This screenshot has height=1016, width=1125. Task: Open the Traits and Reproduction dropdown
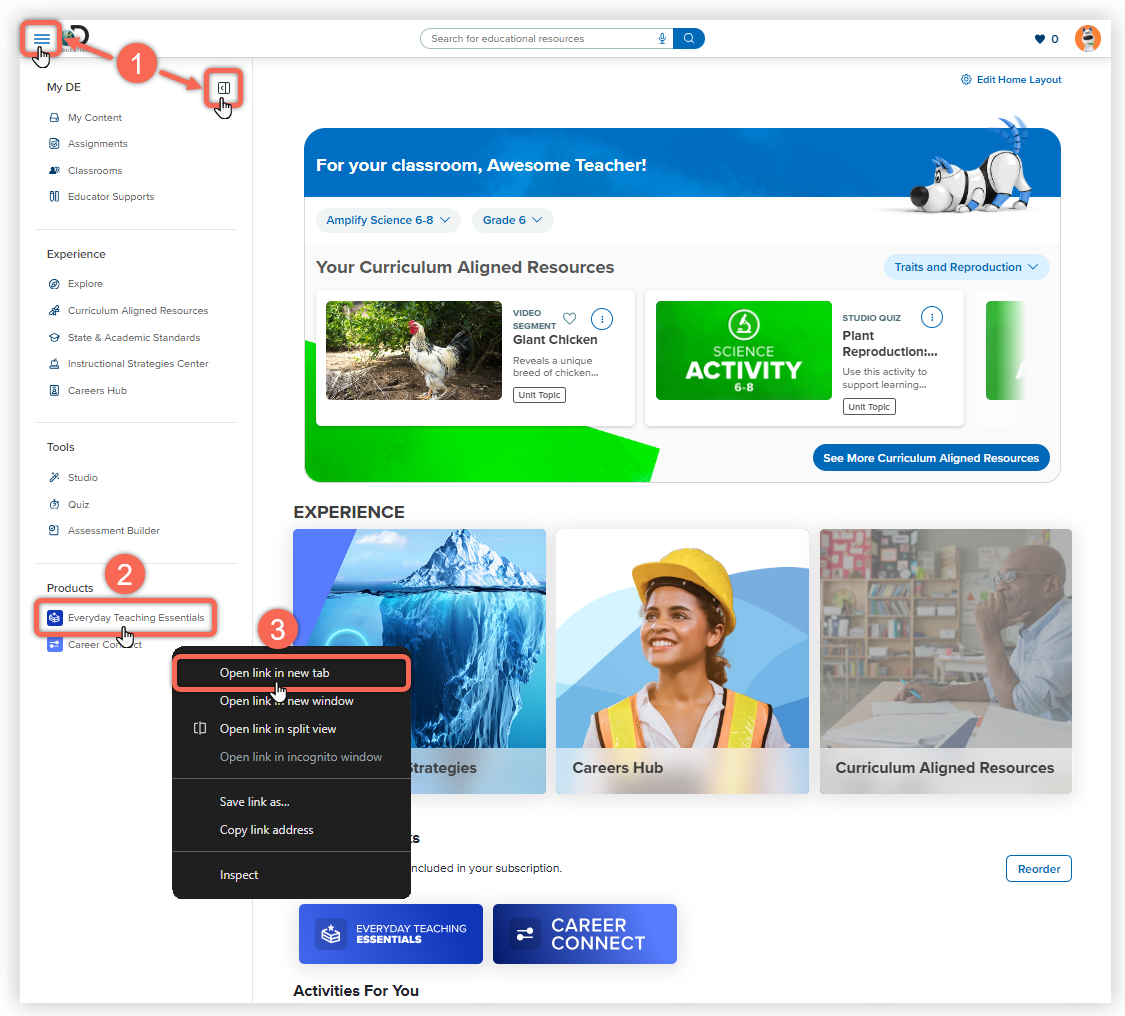coord(966,267)
